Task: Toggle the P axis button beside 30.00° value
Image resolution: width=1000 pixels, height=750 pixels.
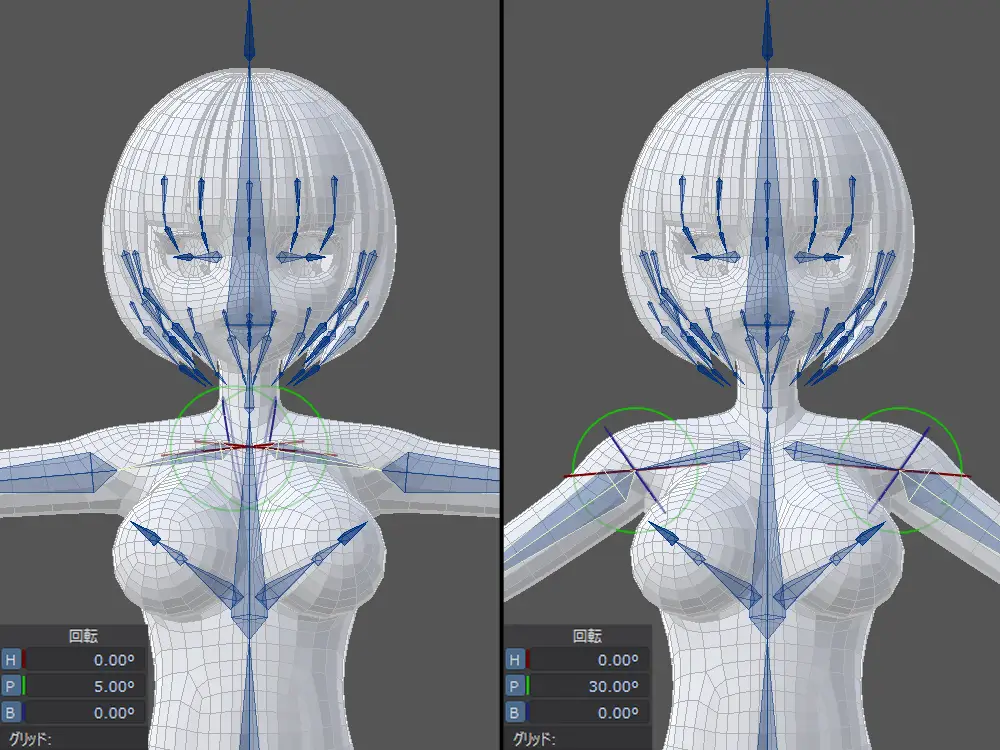Action: tap(514, 687)
